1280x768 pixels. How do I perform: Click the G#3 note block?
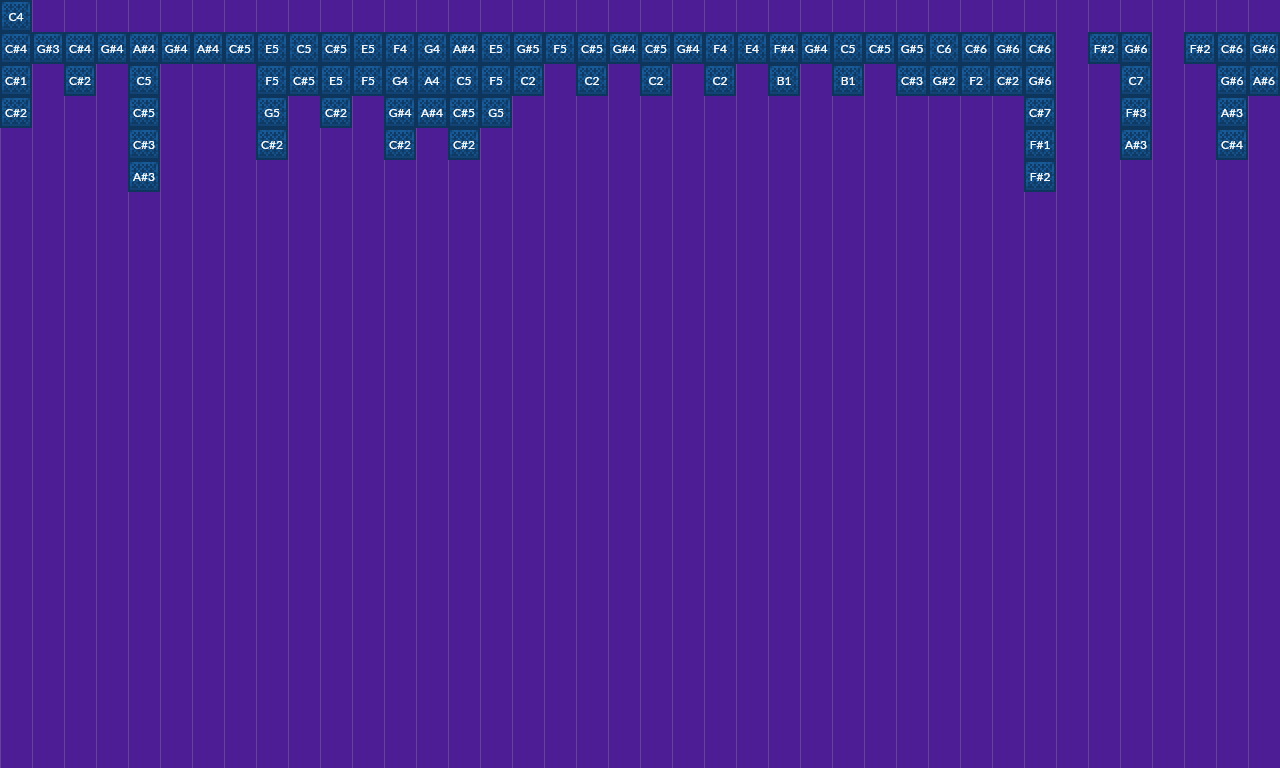coord(48,48)
